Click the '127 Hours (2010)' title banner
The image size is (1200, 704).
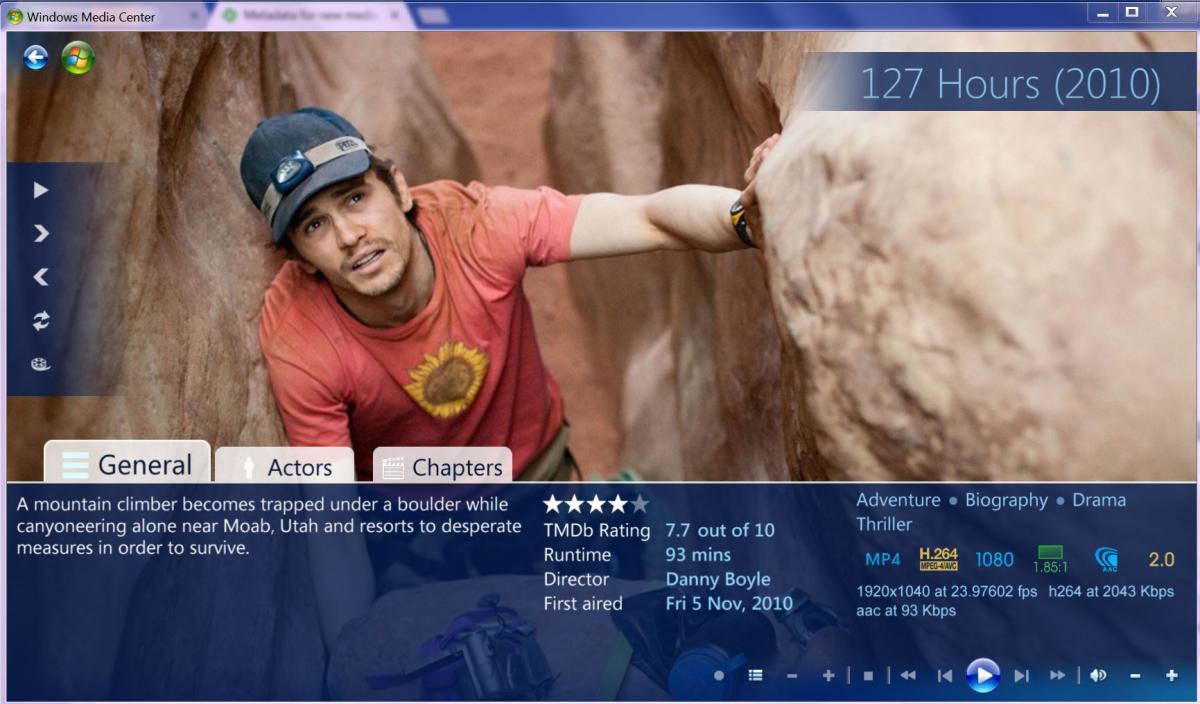1010,84
